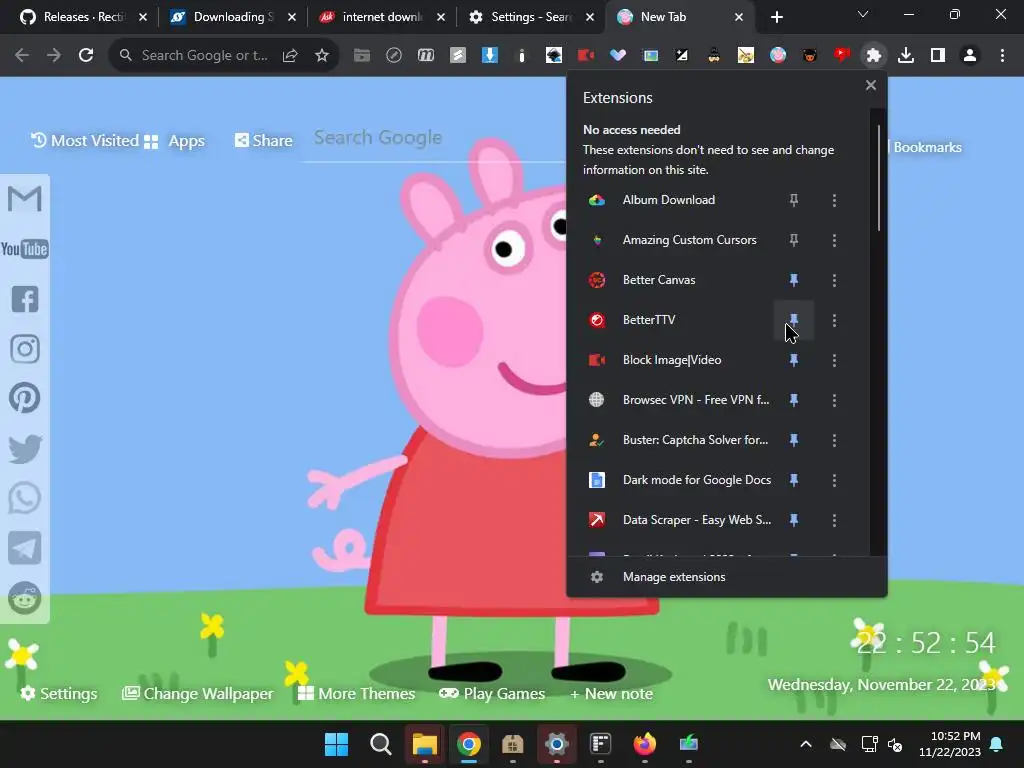The image size is (1024, 768).
Task: Click the share page icon in address bar
Action: click(x=290, y=56)
